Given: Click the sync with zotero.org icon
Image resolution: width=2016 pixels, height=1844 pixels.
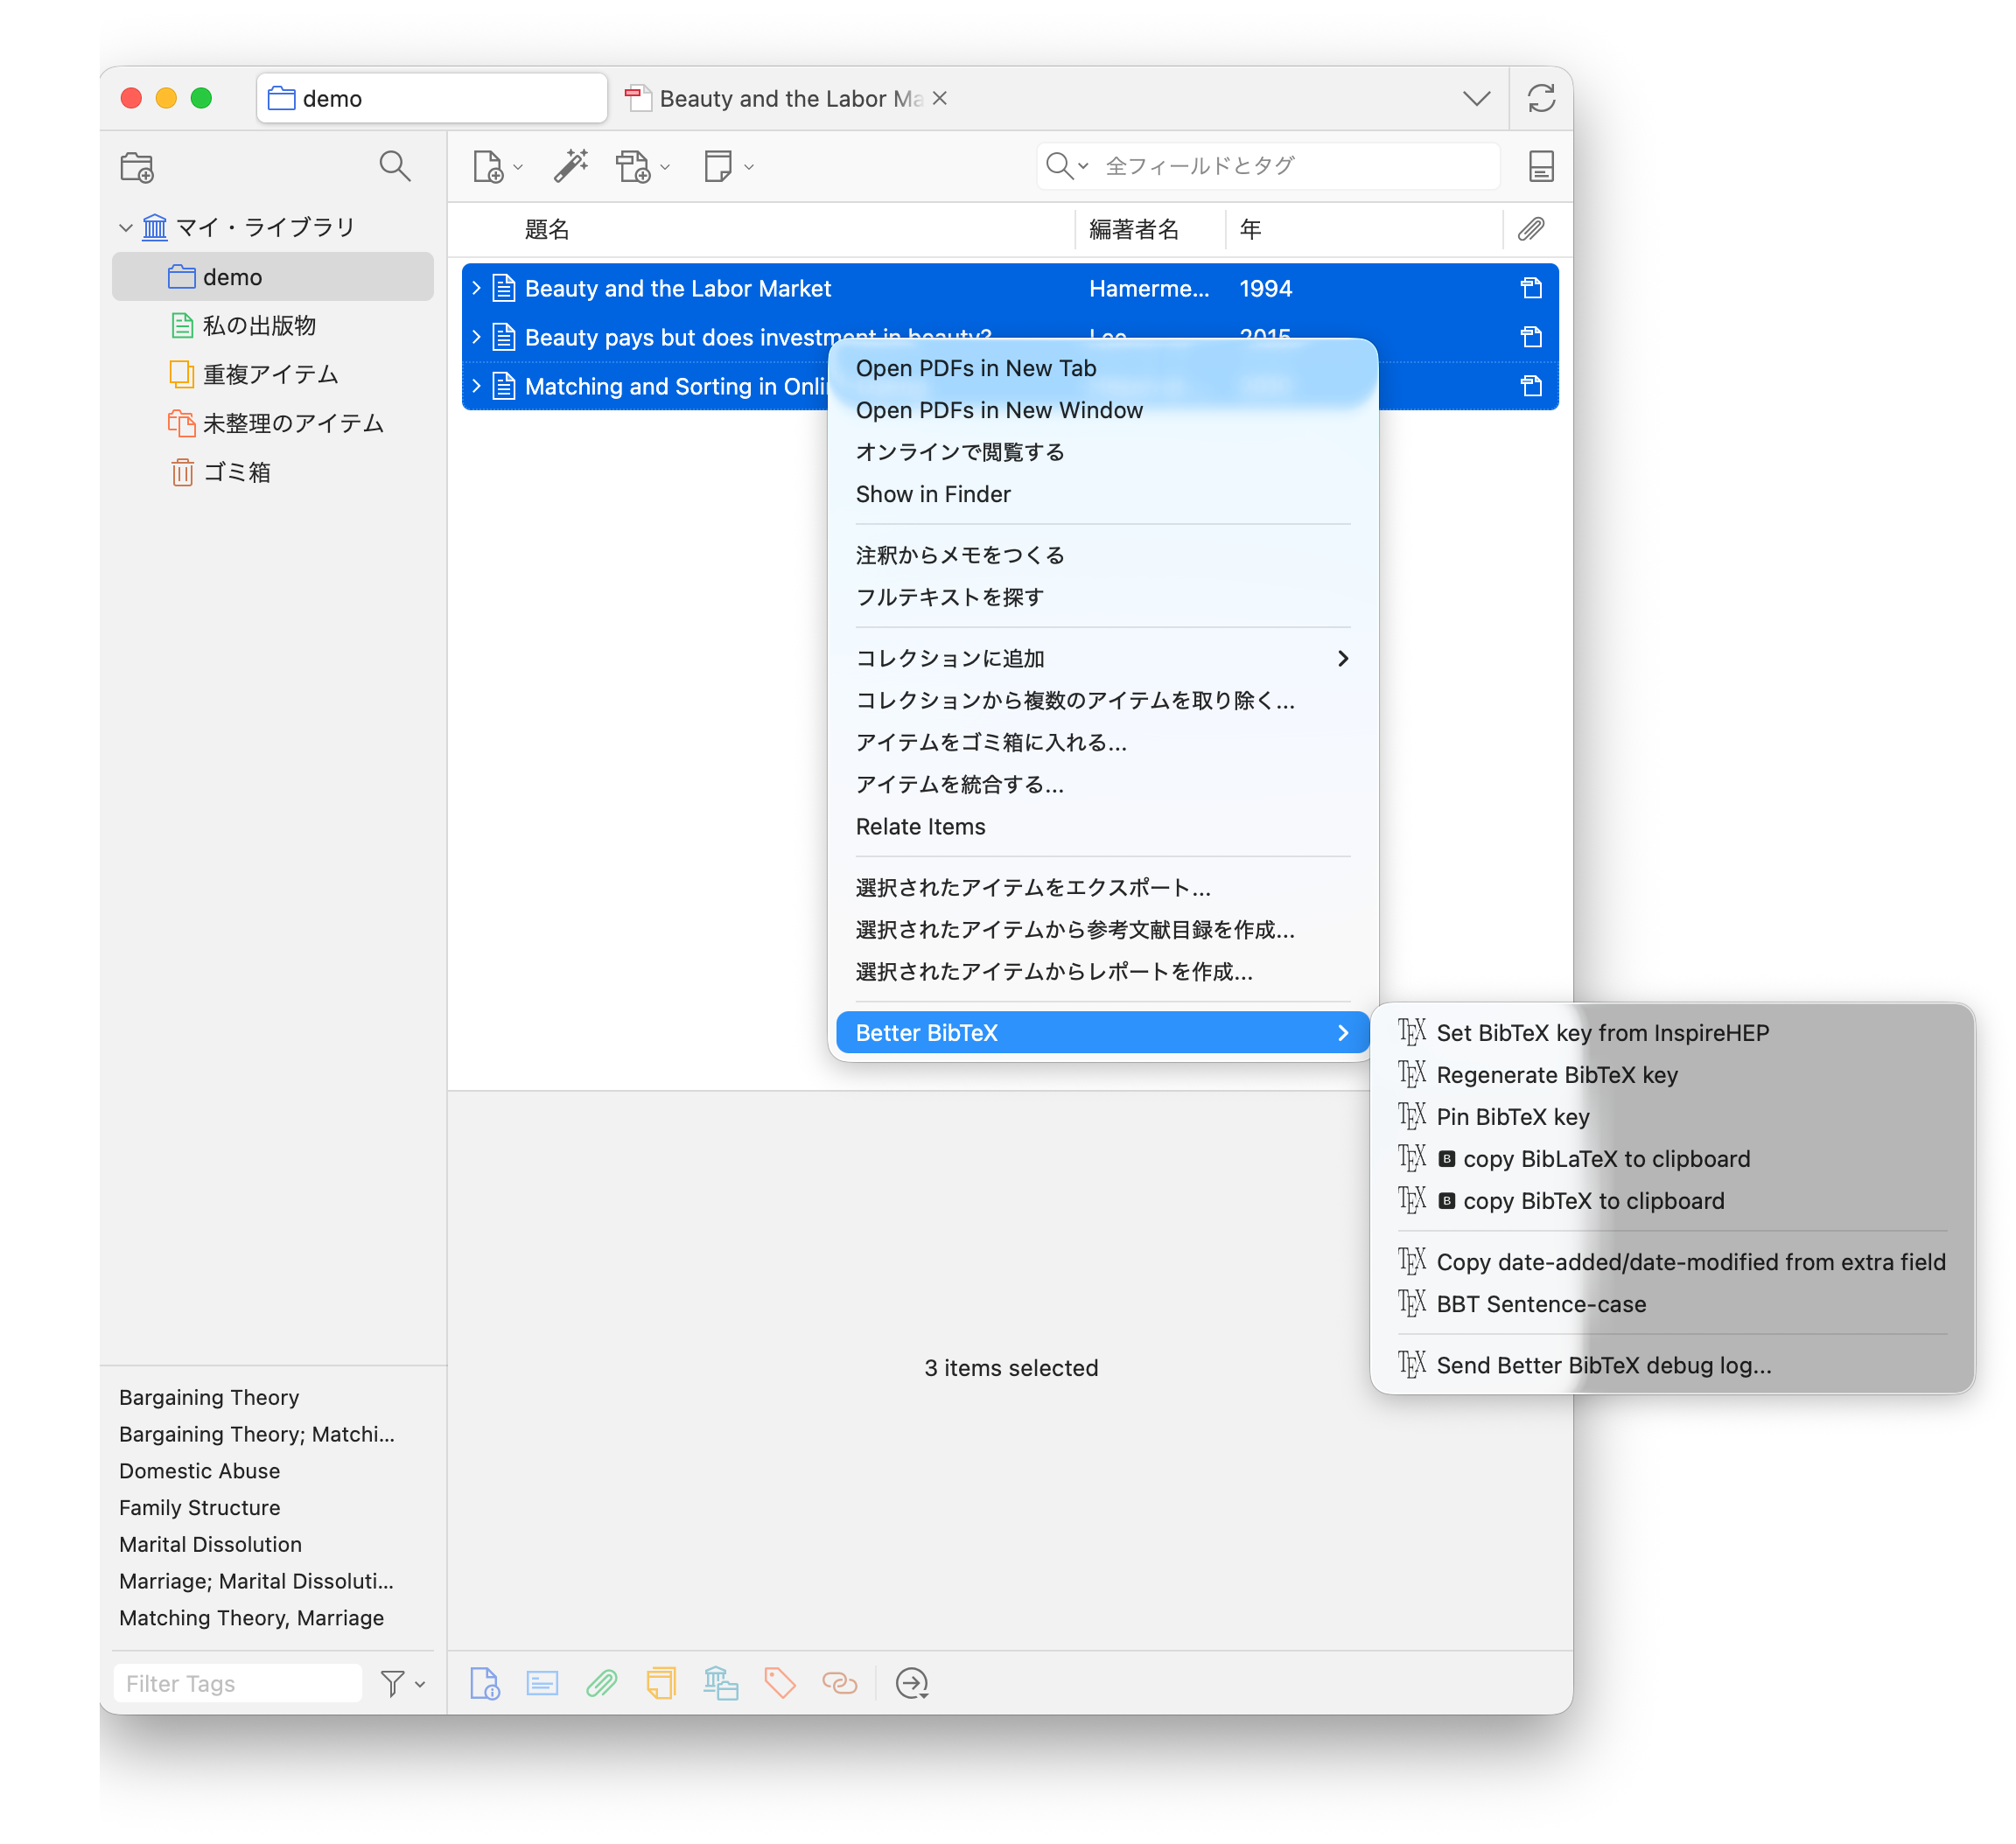Looking at the screenshot, I should [1540, 98].
